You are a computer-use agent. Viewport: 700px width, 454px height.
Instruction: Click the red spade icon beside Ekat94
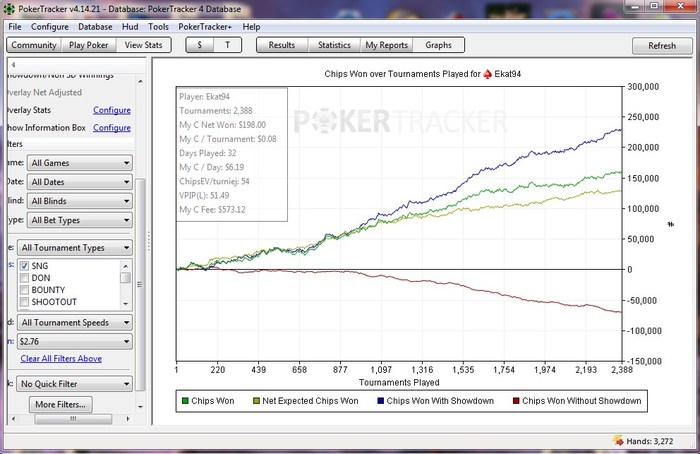point(488,74)
